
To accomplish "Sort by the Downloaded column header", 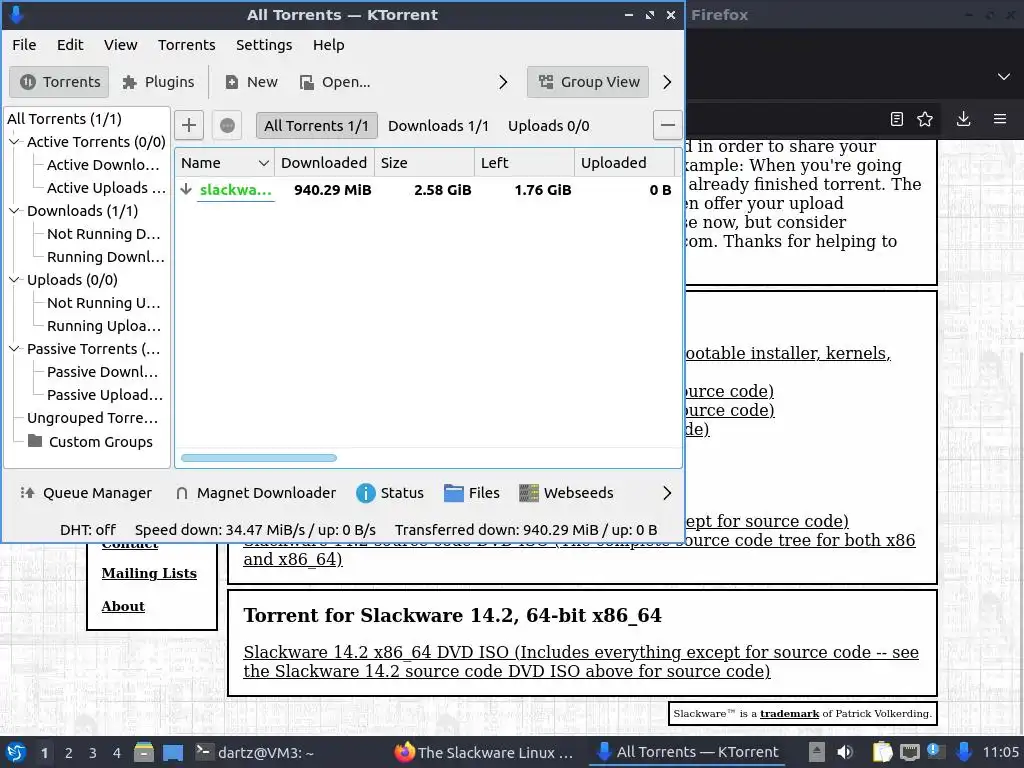I will pyautogui.click(x=324, y=163).
